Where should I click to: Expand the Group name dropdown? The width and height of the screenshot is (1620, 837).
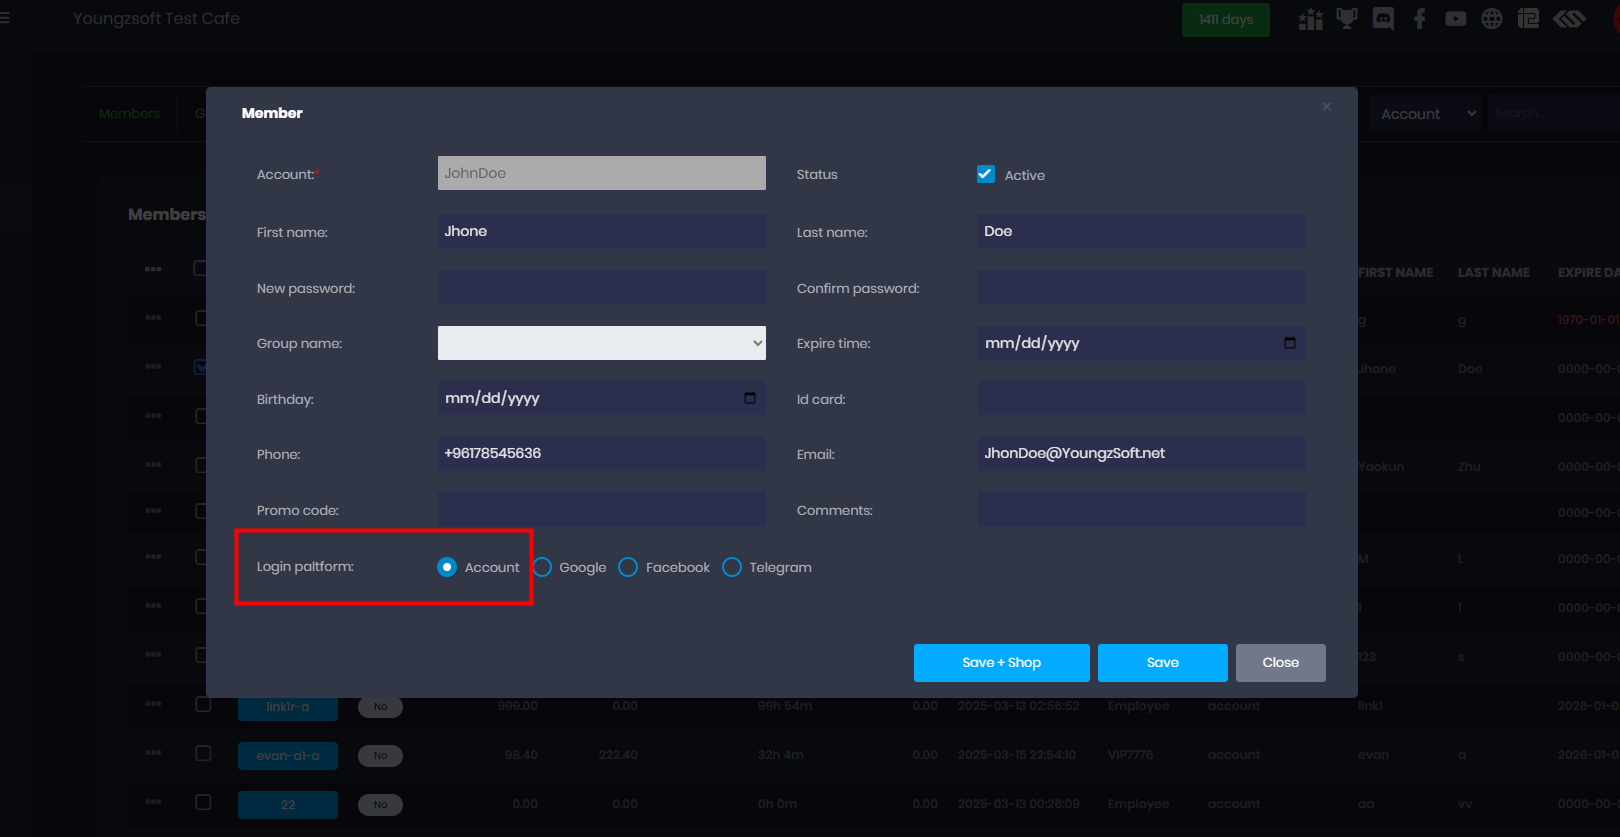point(601,343)
